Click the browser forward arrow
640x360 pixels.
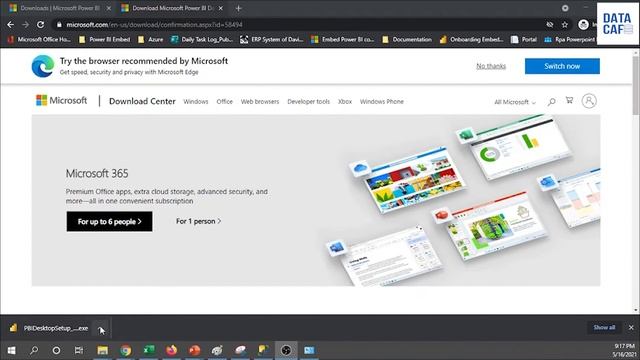tap(25, 25)
